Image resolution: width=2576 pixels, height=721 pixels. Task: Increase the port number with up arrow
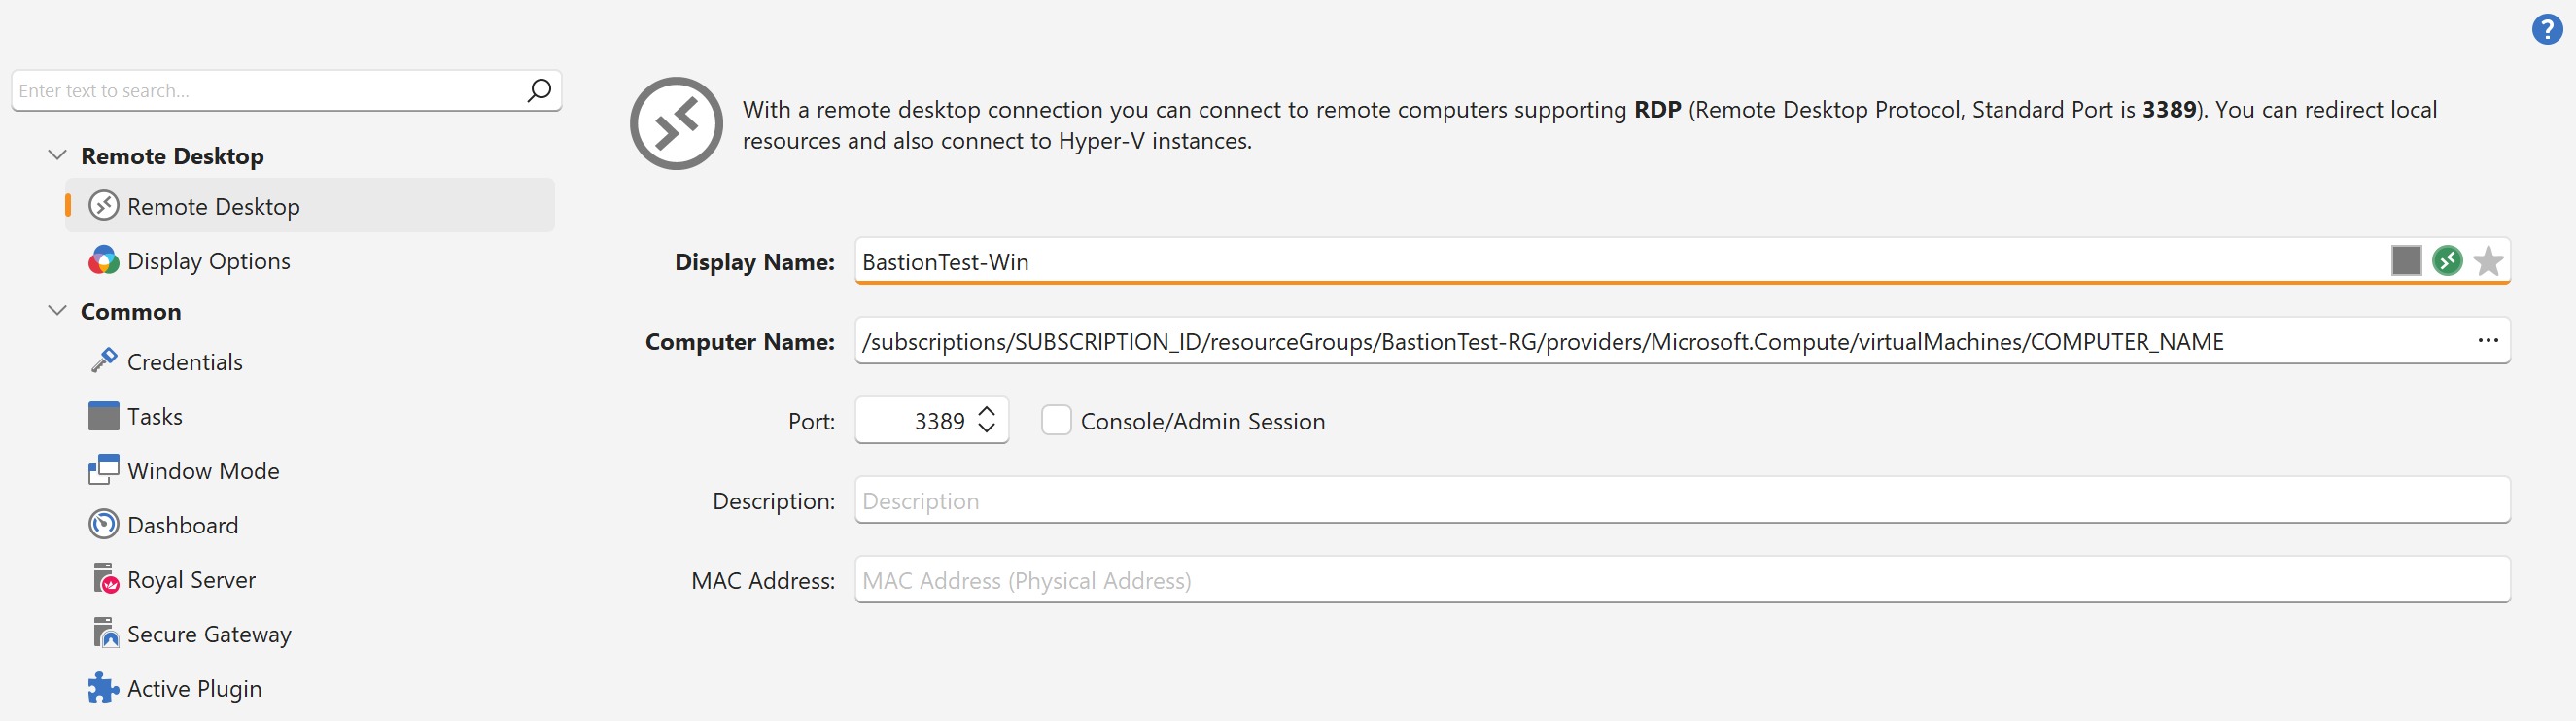(986, 411)
